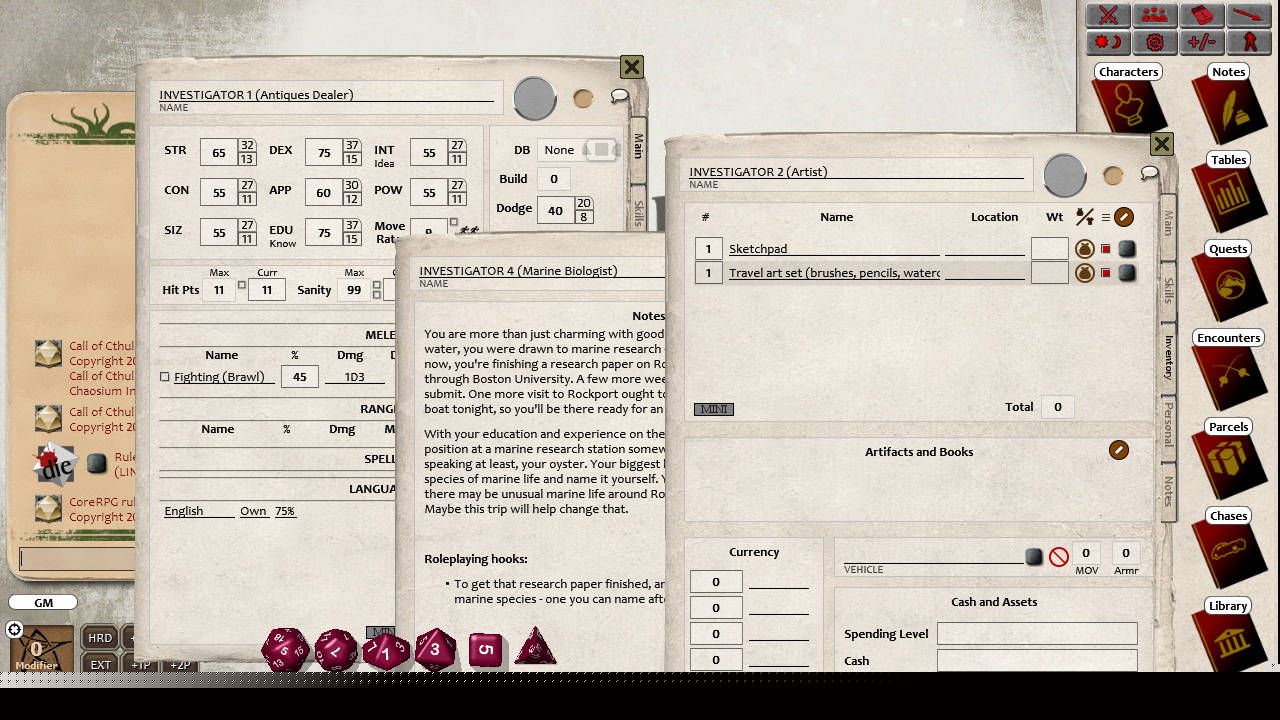This screenshot has height=720, width=1280.
Task: Toggle edit mode for inventory item list
Action: click(1124, 217)
